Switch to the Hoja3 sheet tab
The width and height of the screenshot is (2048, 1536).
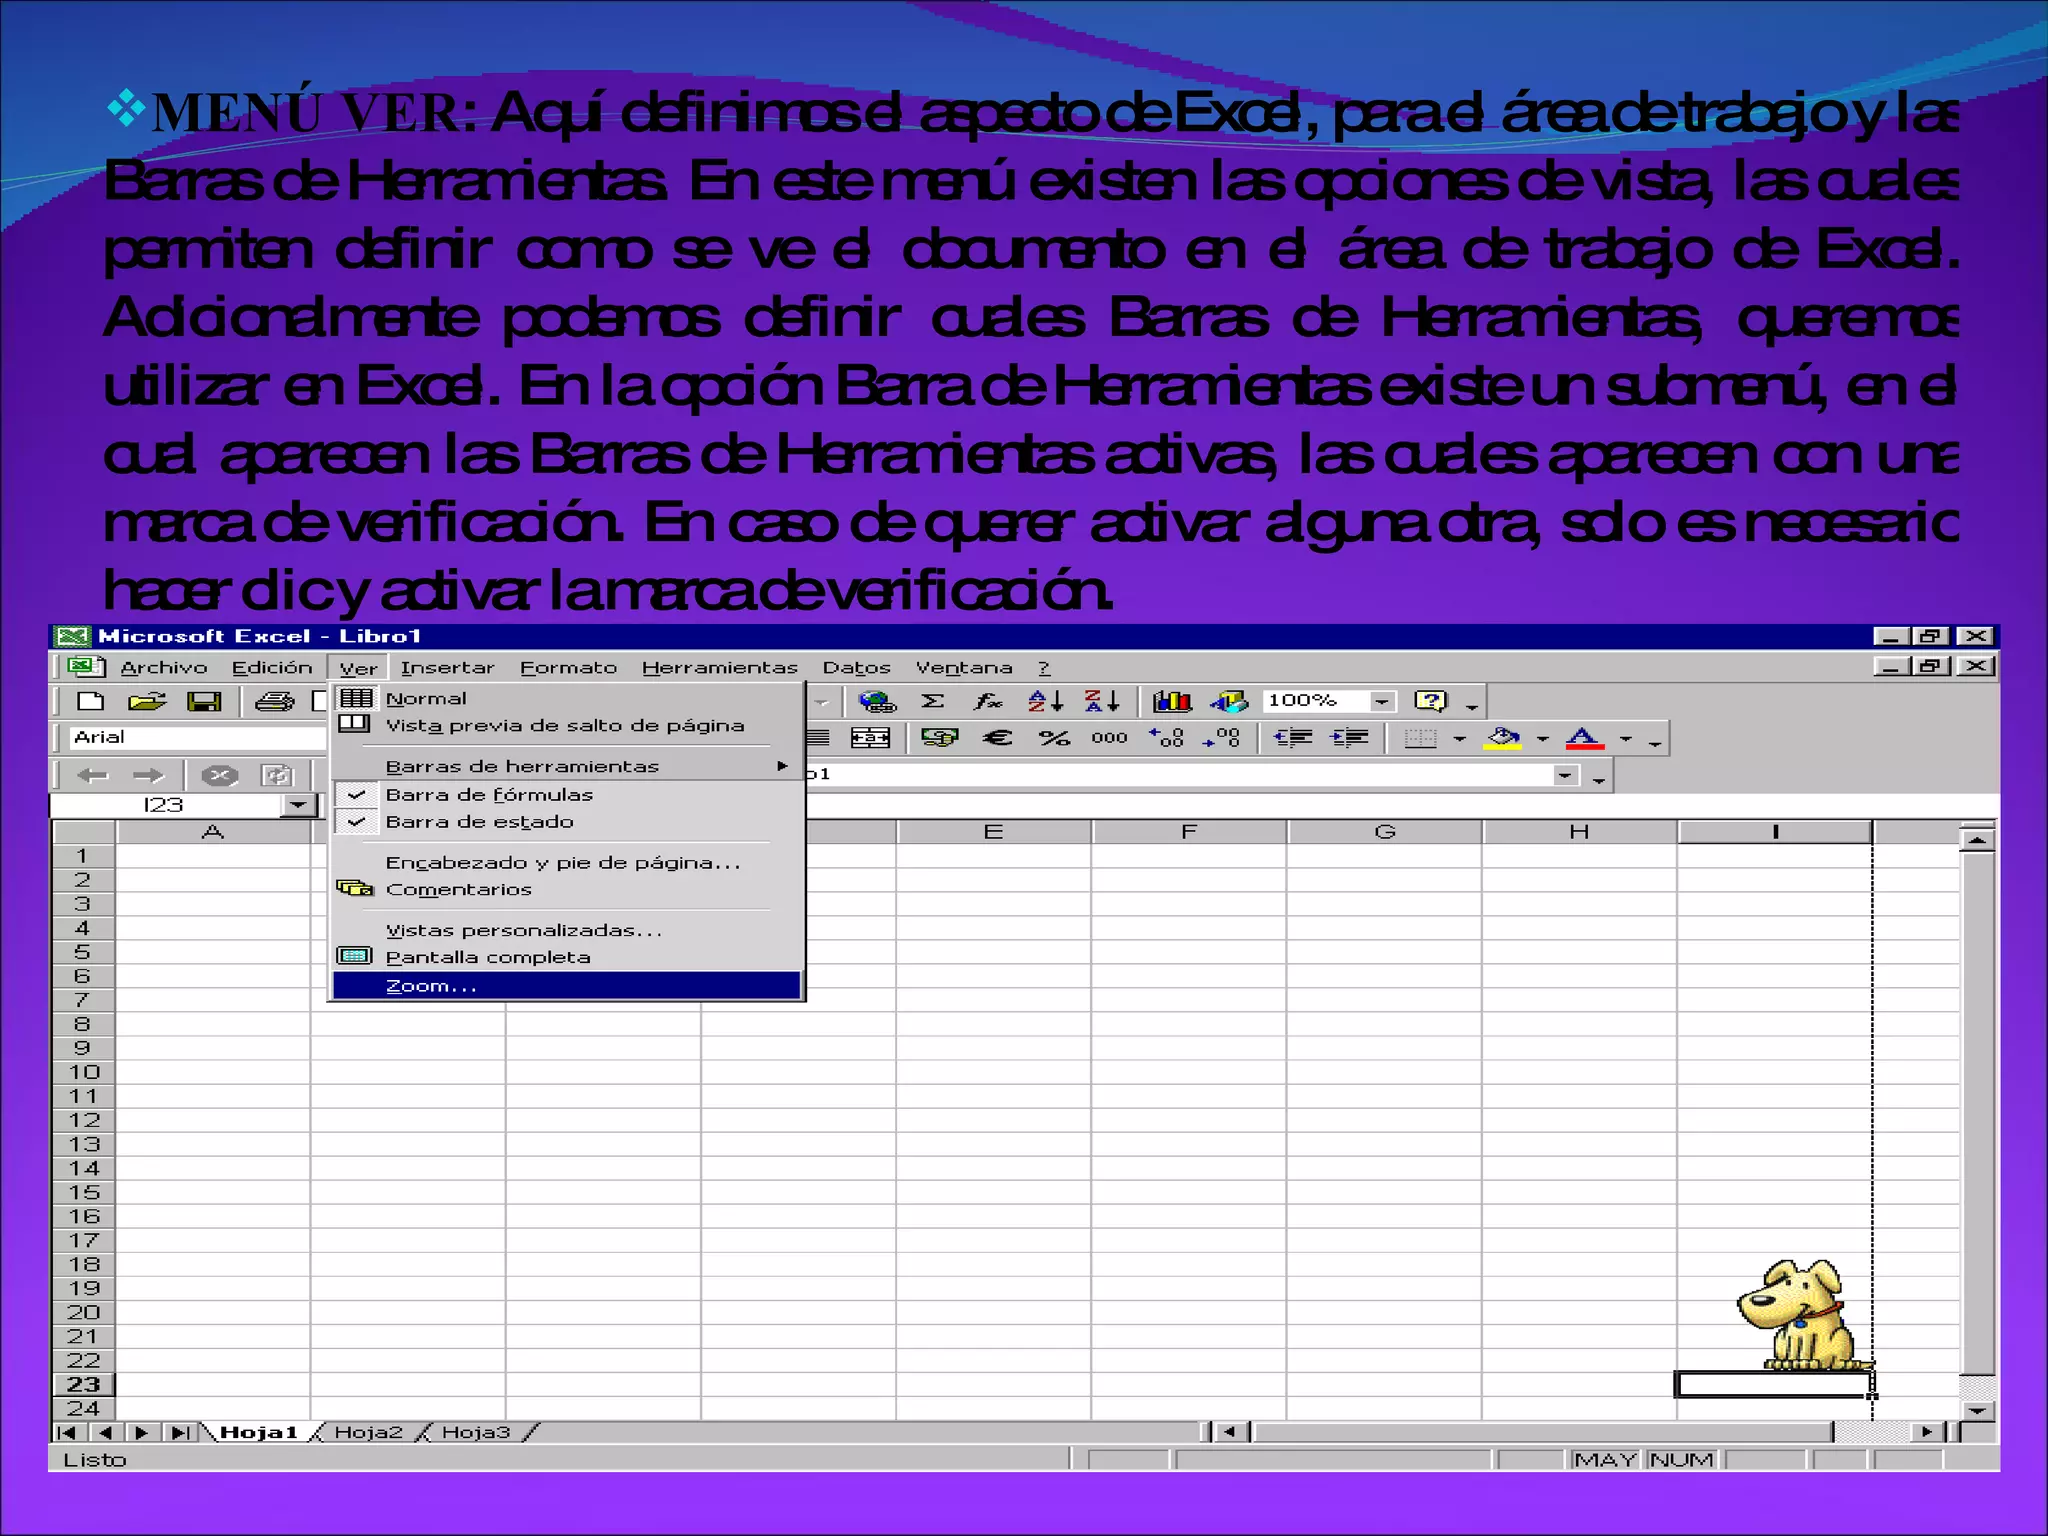coord(476,1432)
